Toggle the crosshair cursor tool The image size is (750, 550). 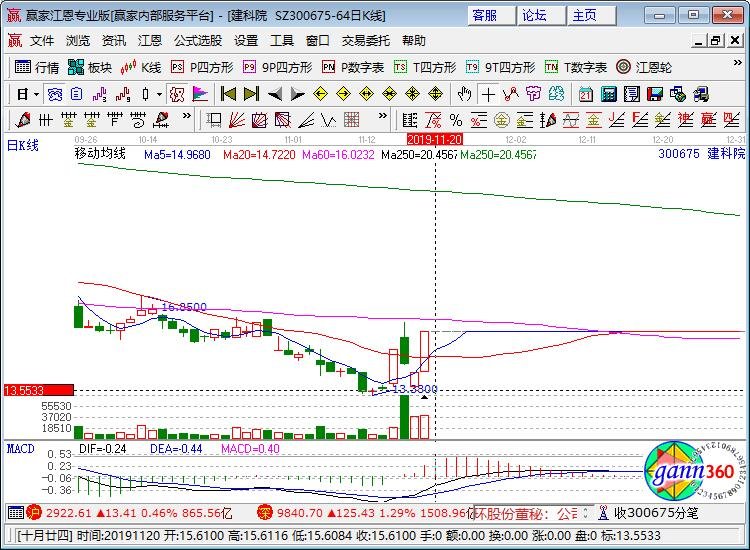488,94
